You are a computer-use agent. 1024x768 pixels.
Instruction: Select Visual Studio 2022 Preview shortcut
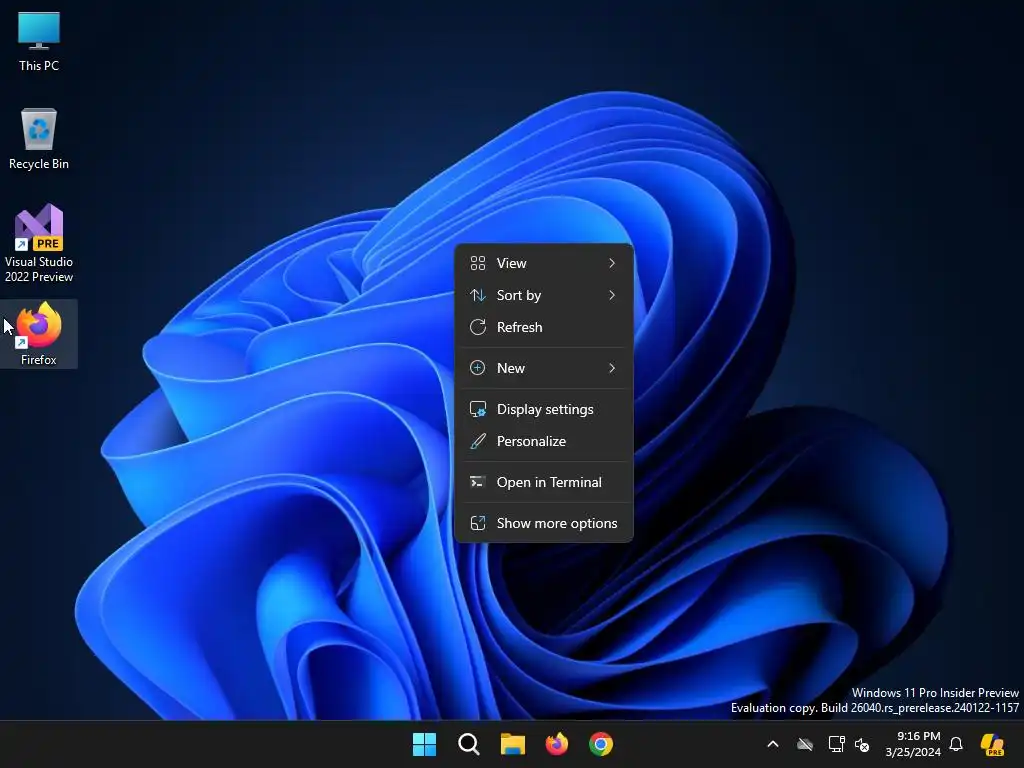pos(39,243)
